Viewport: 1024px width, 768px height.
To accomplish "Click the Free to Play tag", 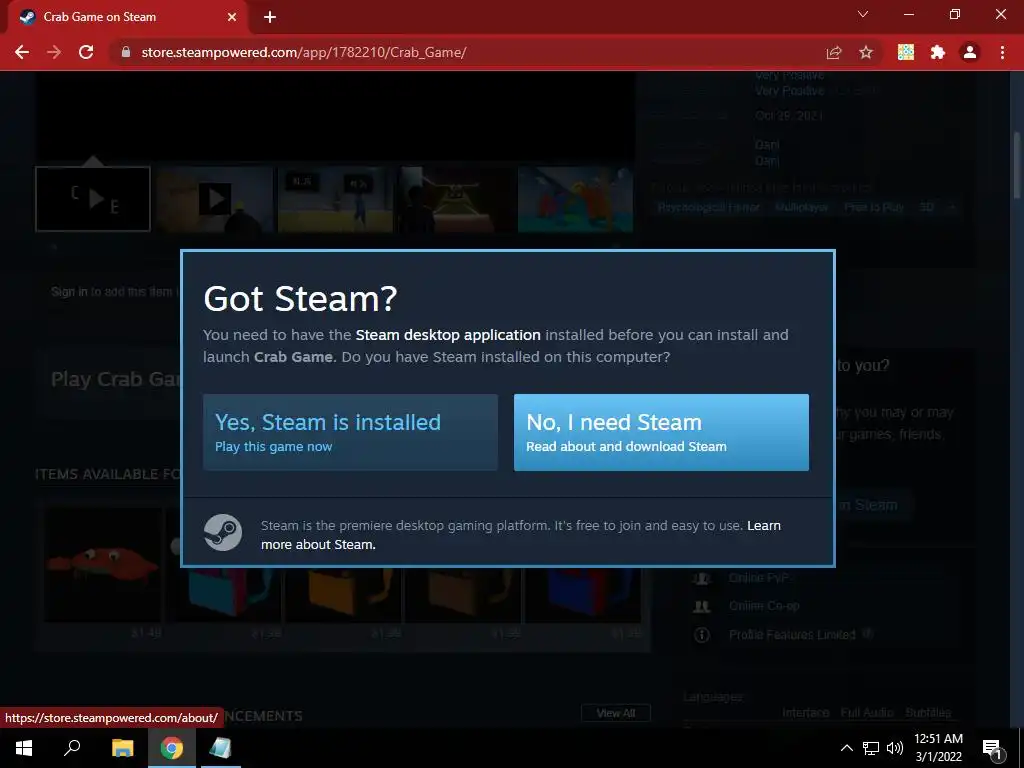I will click(874, 207).
